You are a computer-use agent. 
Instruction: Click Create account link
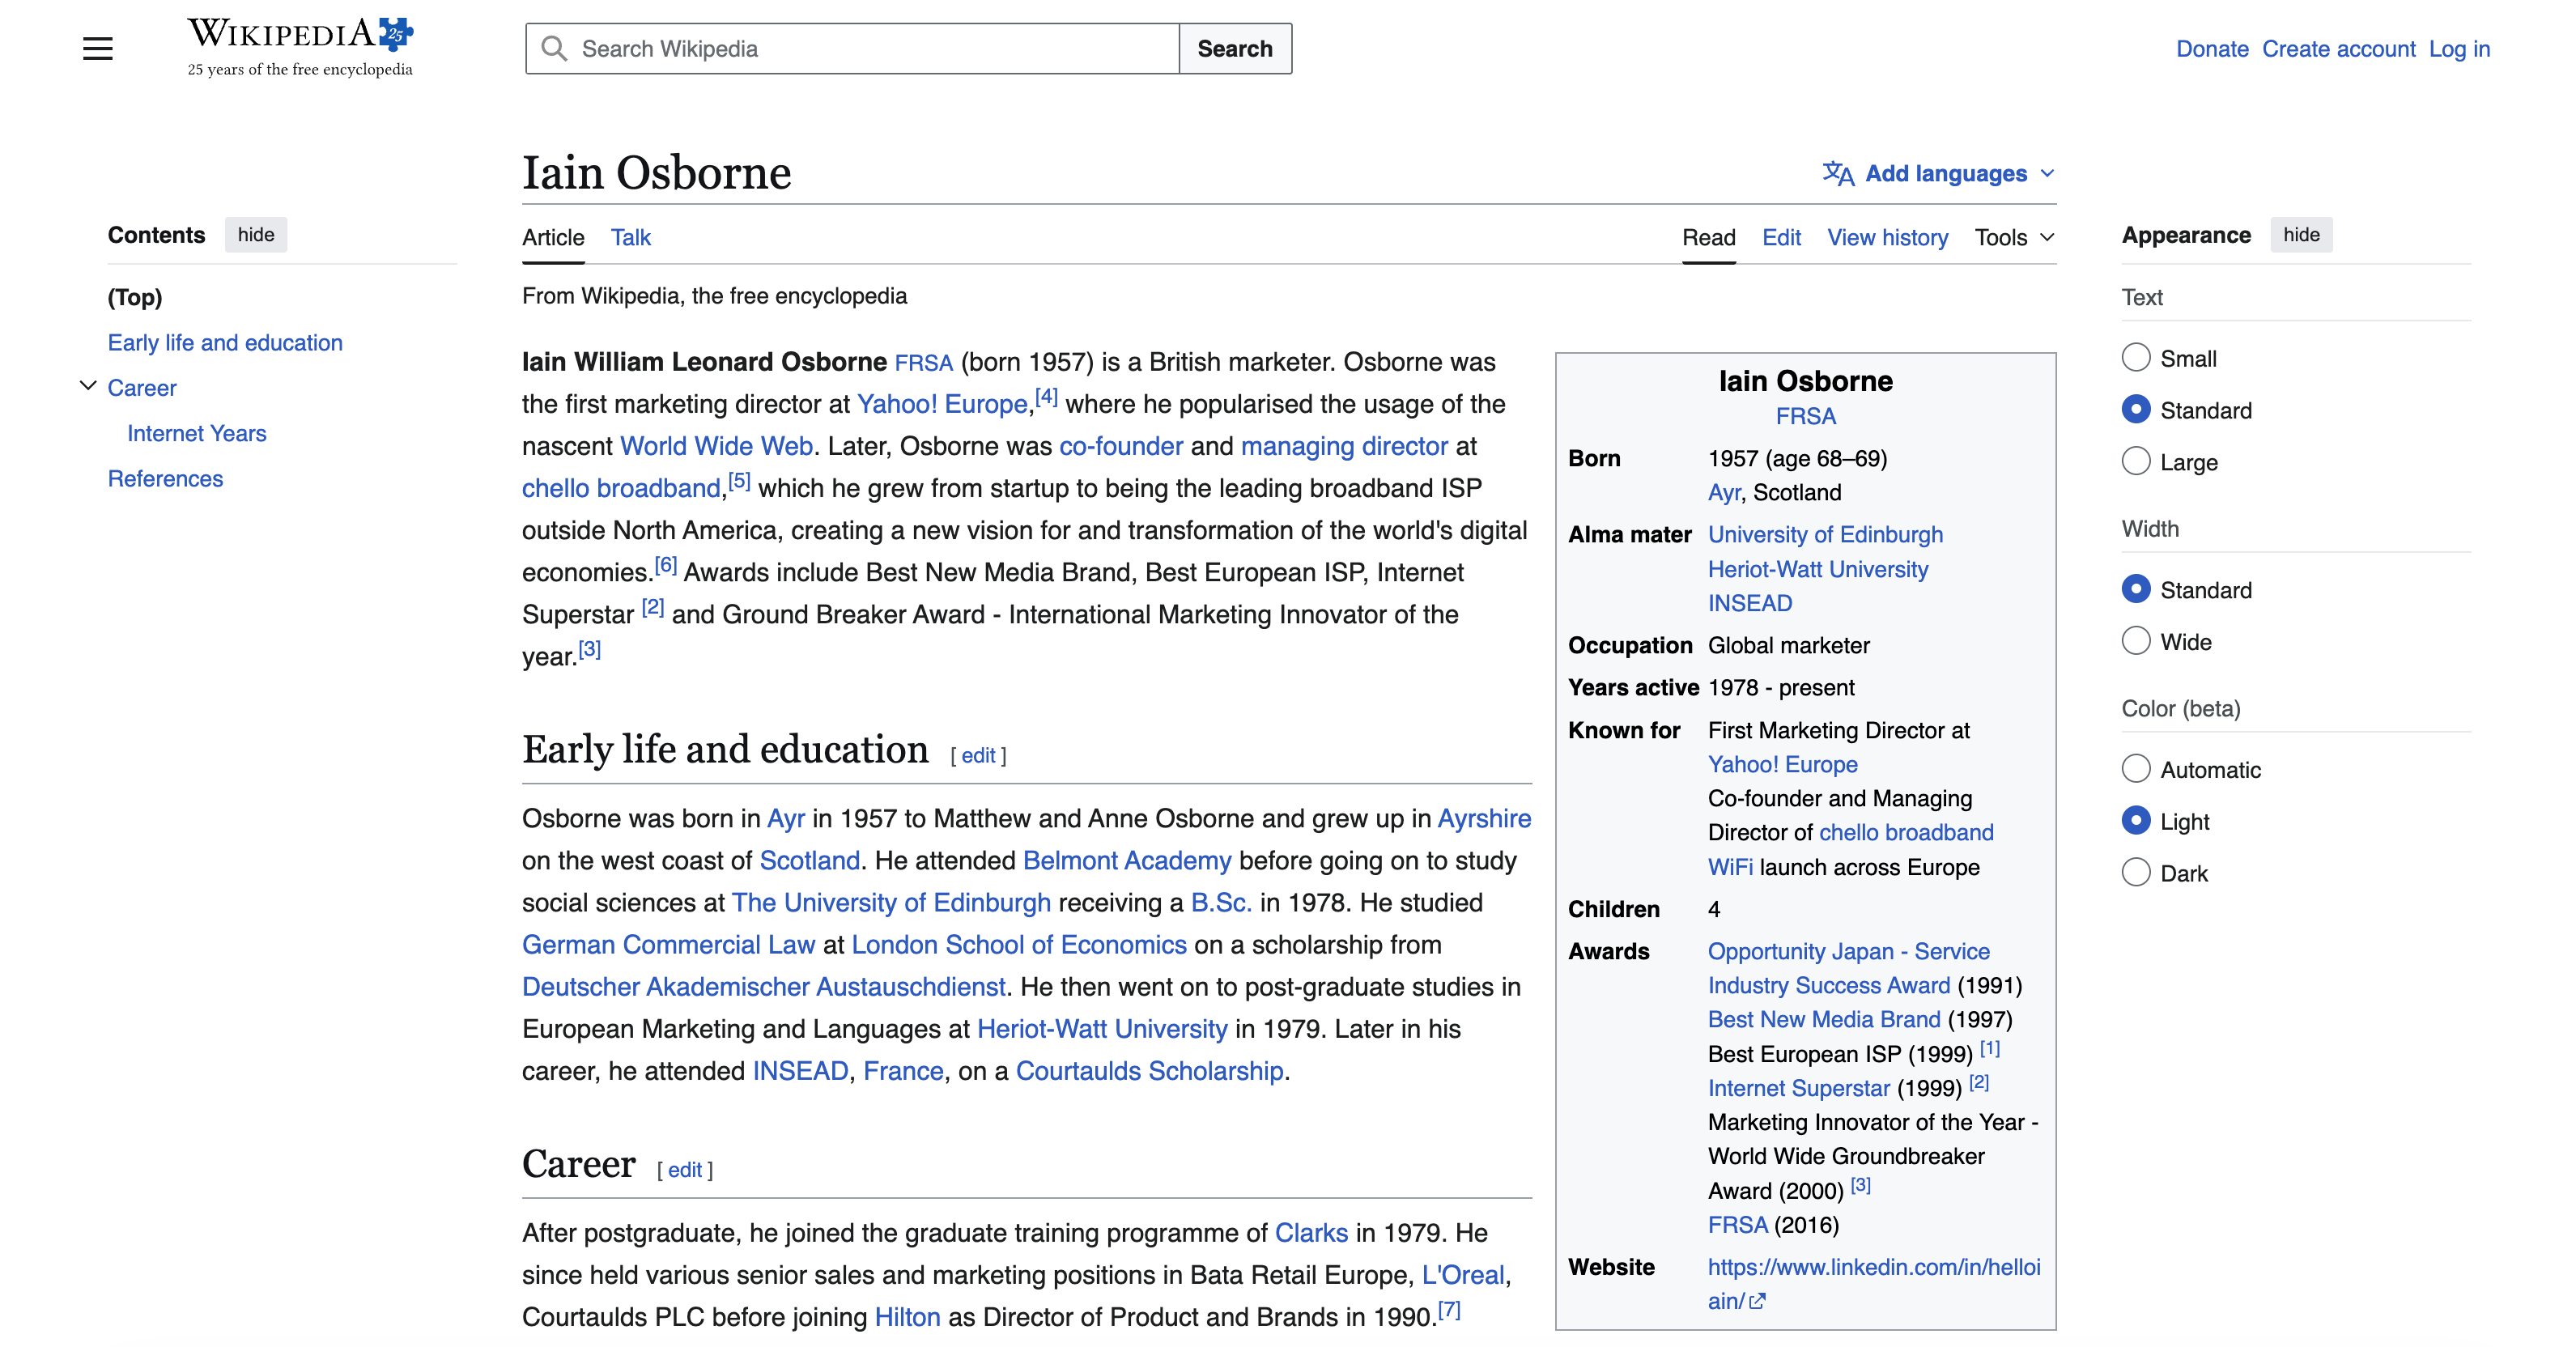2338,49
